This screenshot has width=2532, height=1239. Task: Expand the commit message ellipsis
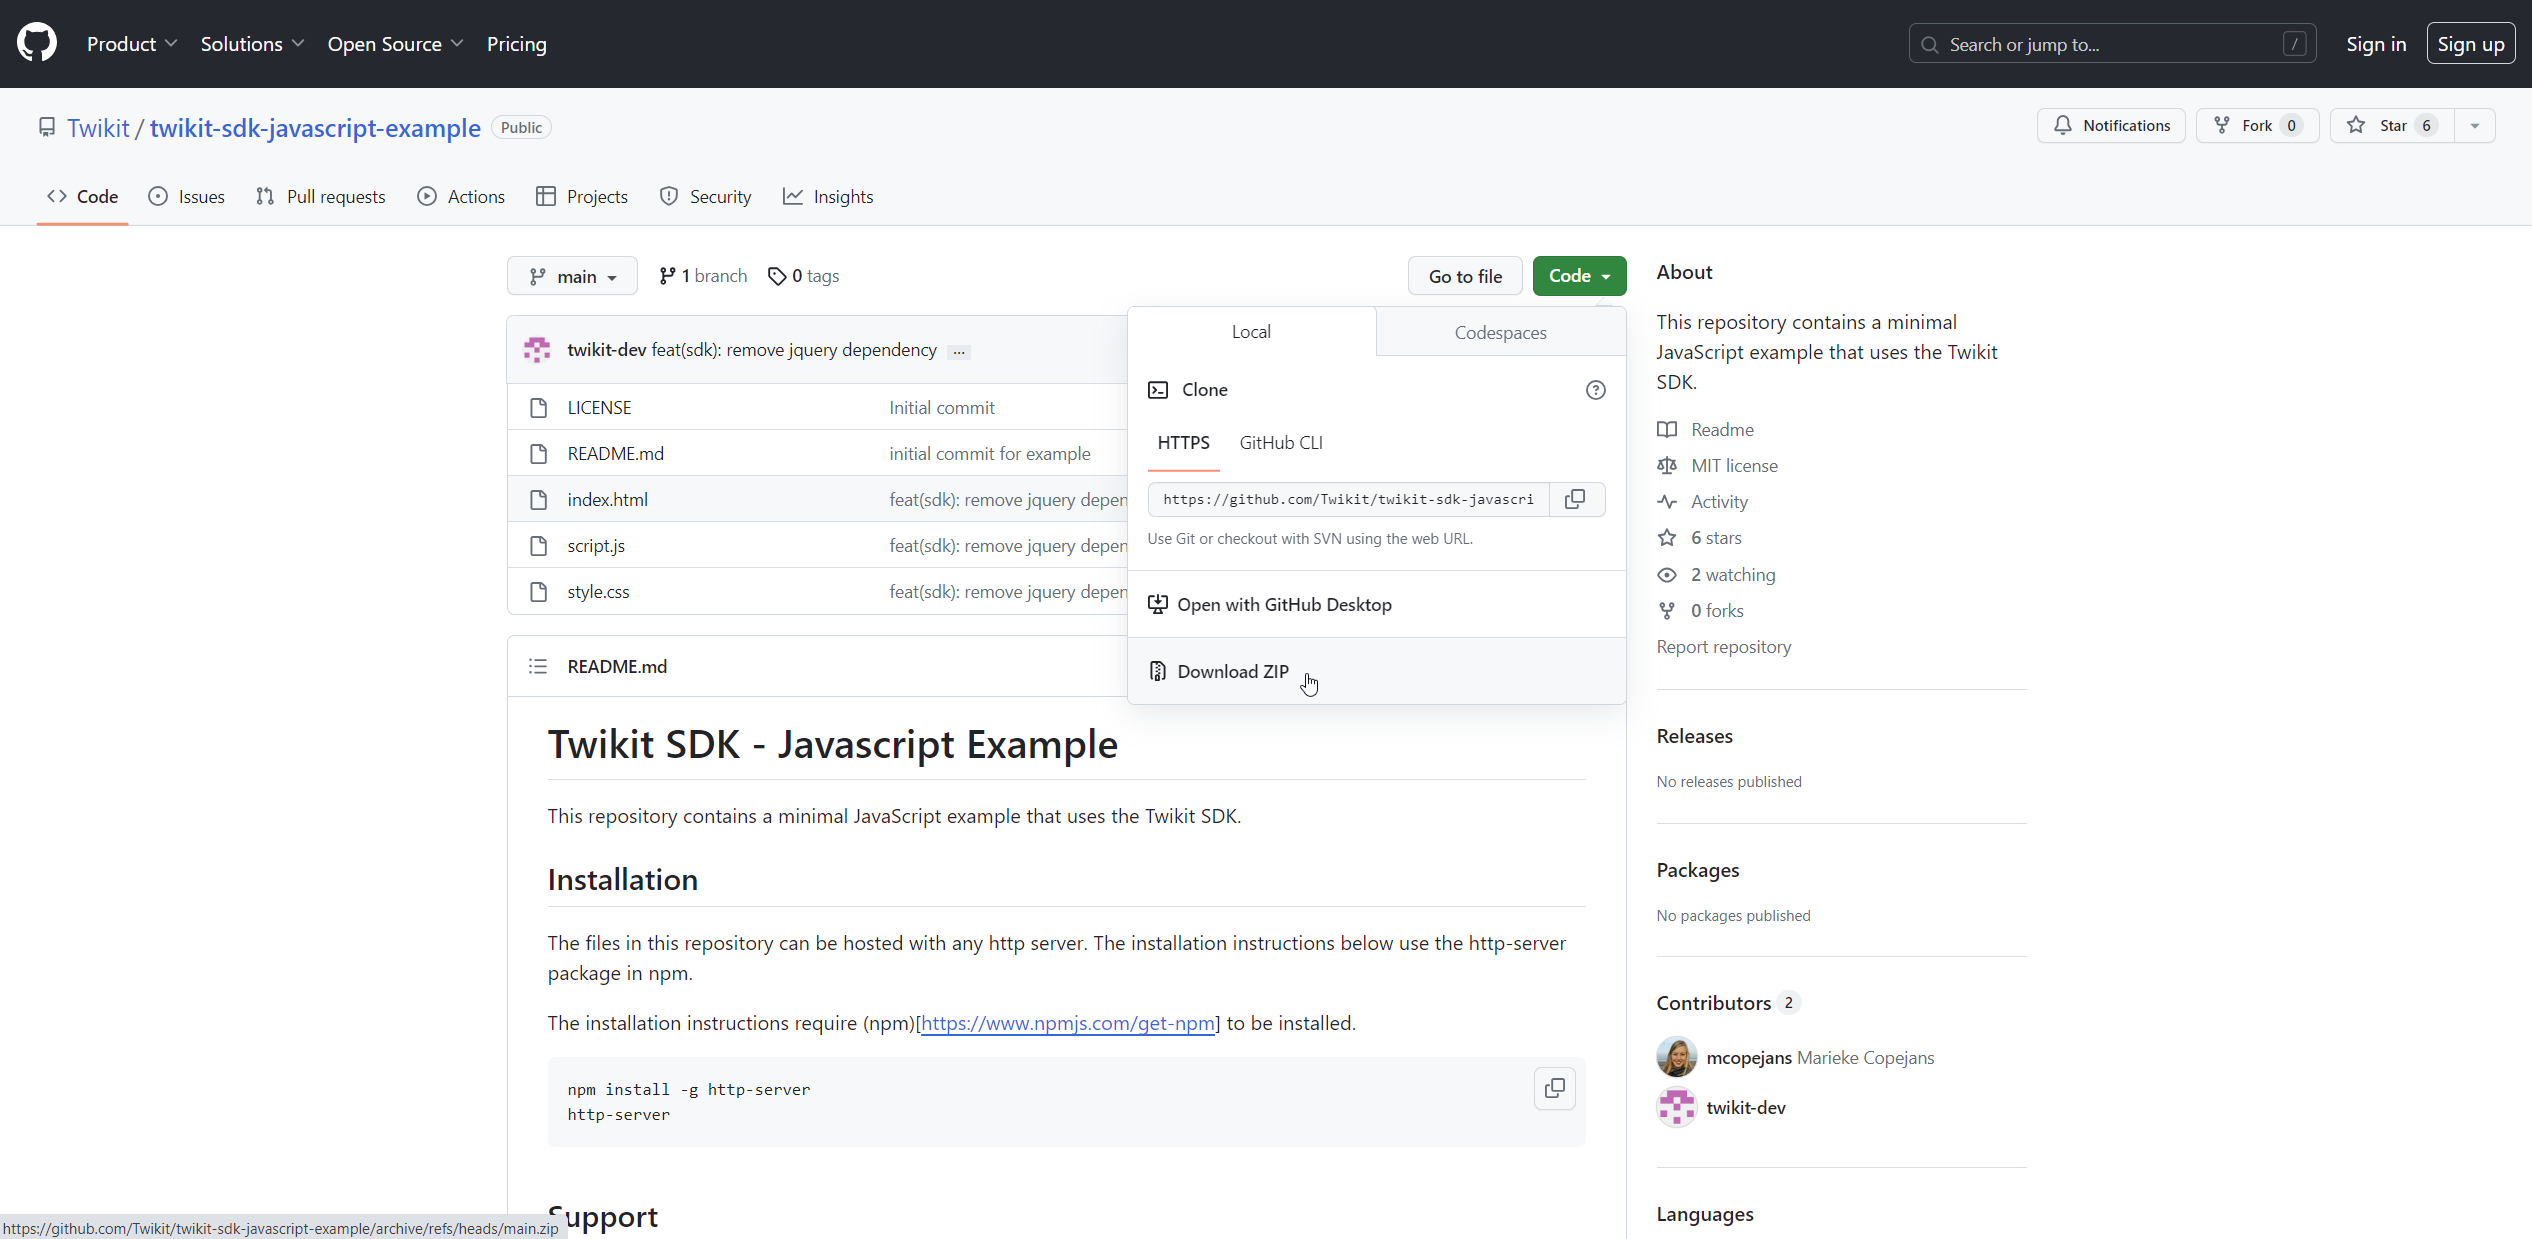959,352
